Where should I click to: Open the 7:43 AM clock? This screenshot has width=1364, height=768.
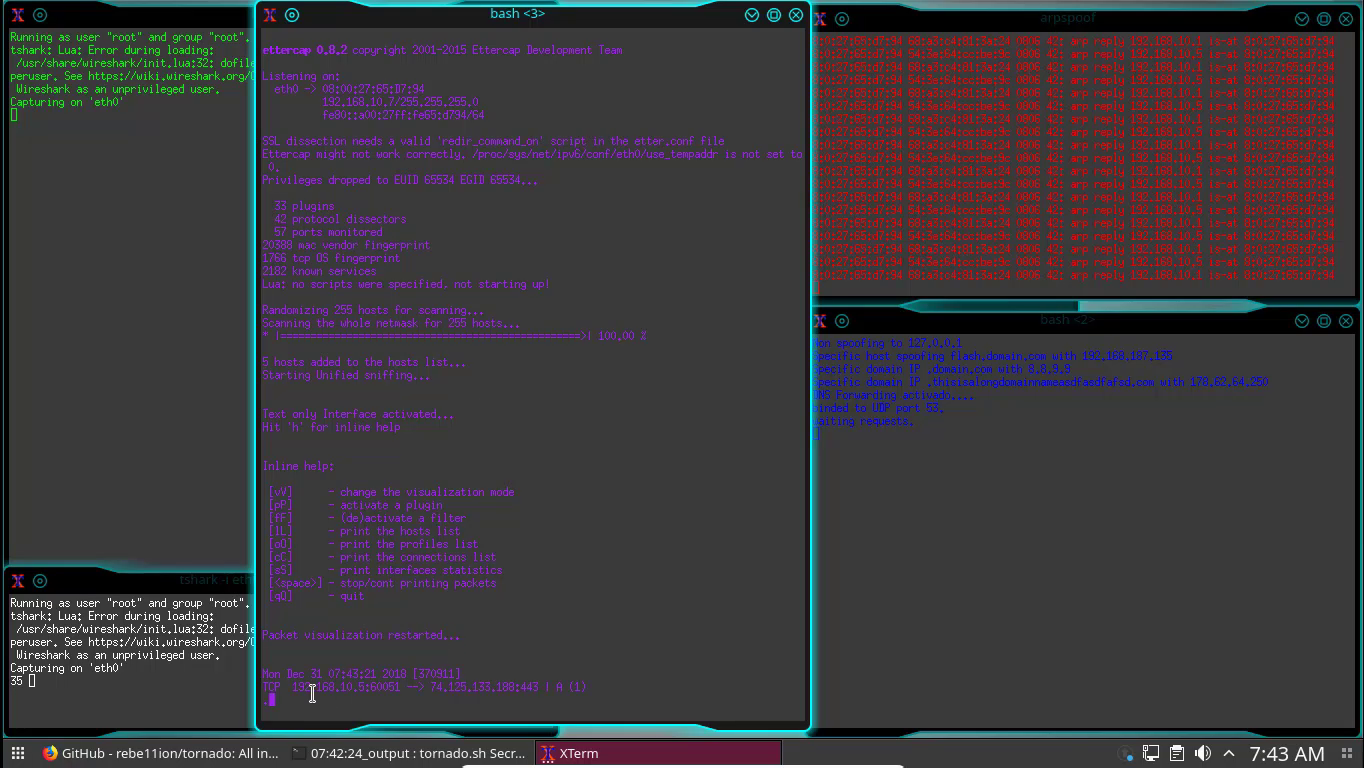click(x=1287, y=754)
